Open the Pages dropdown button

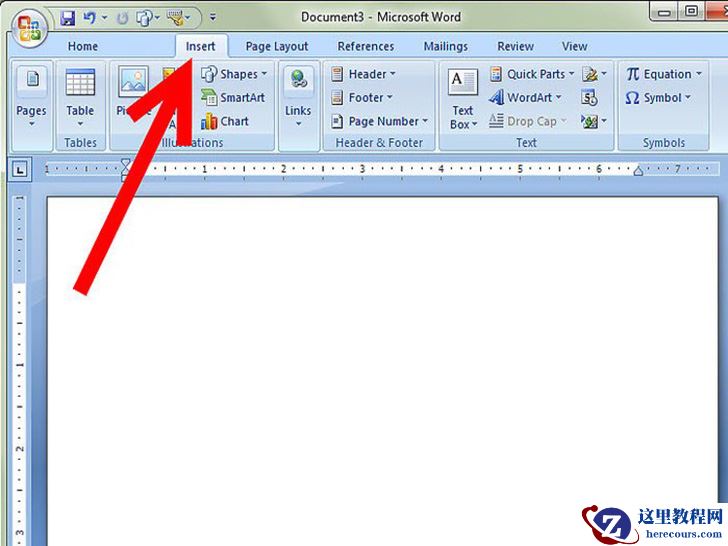[x=32, y=98]
